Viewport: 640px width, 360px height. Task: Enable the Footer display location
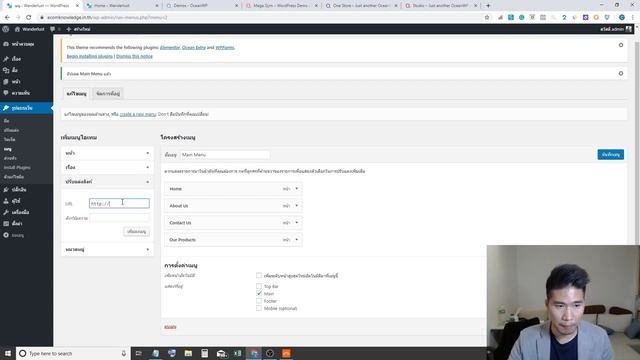[259, 301]
